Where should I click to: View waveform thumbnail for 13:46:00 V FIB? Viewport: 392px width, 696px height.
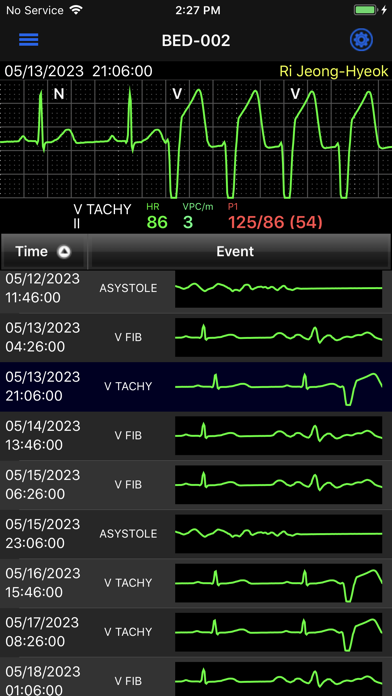click(278, 435)
